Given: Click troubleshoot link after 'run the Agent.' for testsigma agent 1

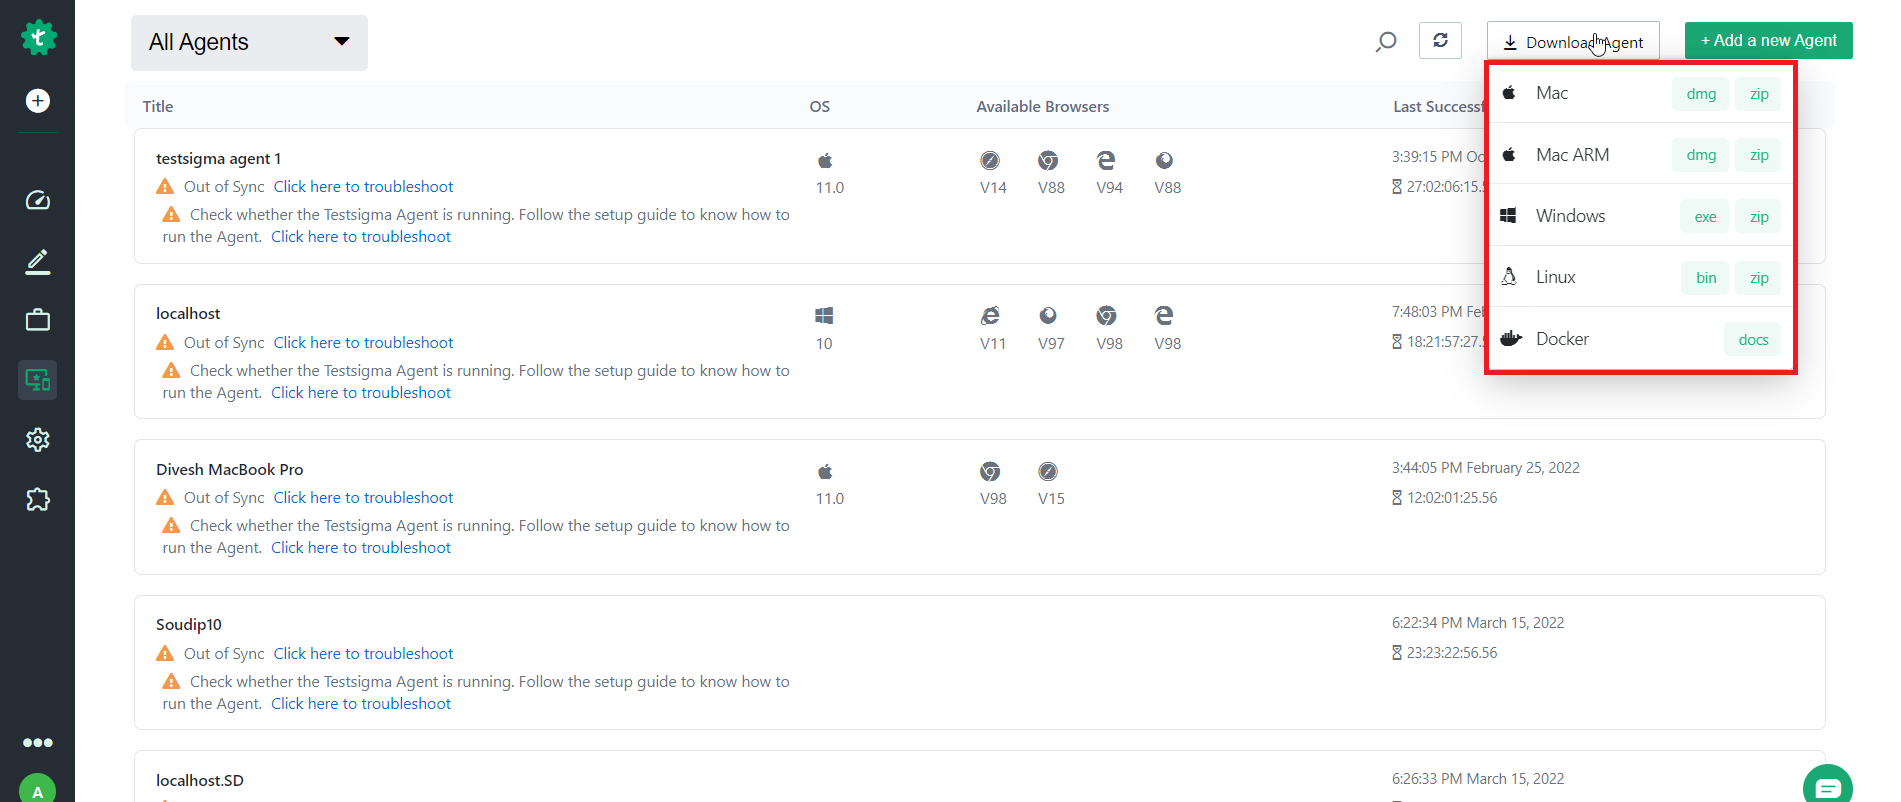Looking at the screenshot, I should [361, 237].
